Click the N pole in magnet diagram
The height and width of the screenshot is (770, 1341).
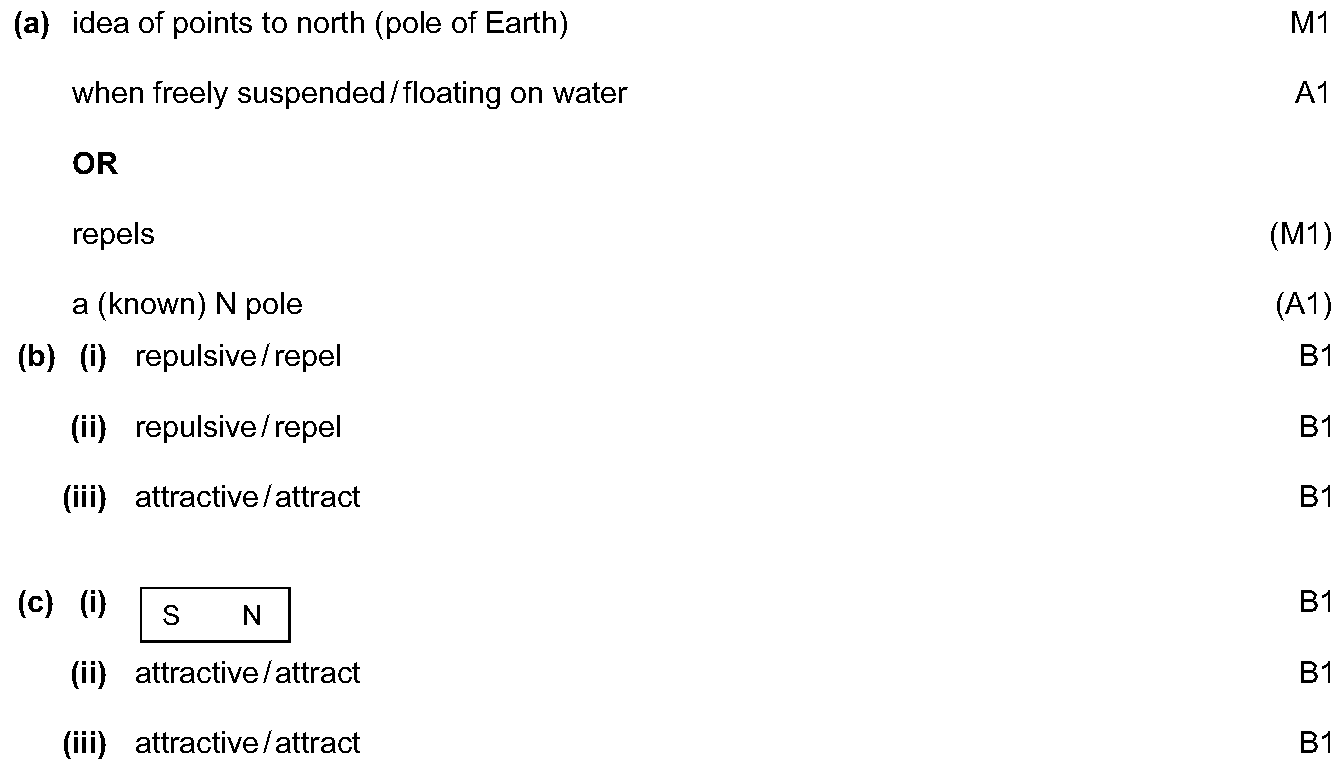click(252, 616)
